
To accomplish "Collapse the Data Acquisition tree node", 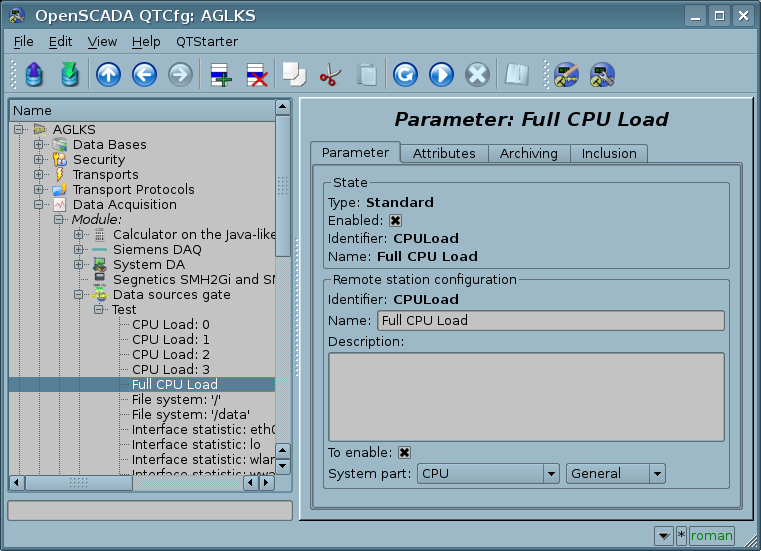I will tap(38, 205).
